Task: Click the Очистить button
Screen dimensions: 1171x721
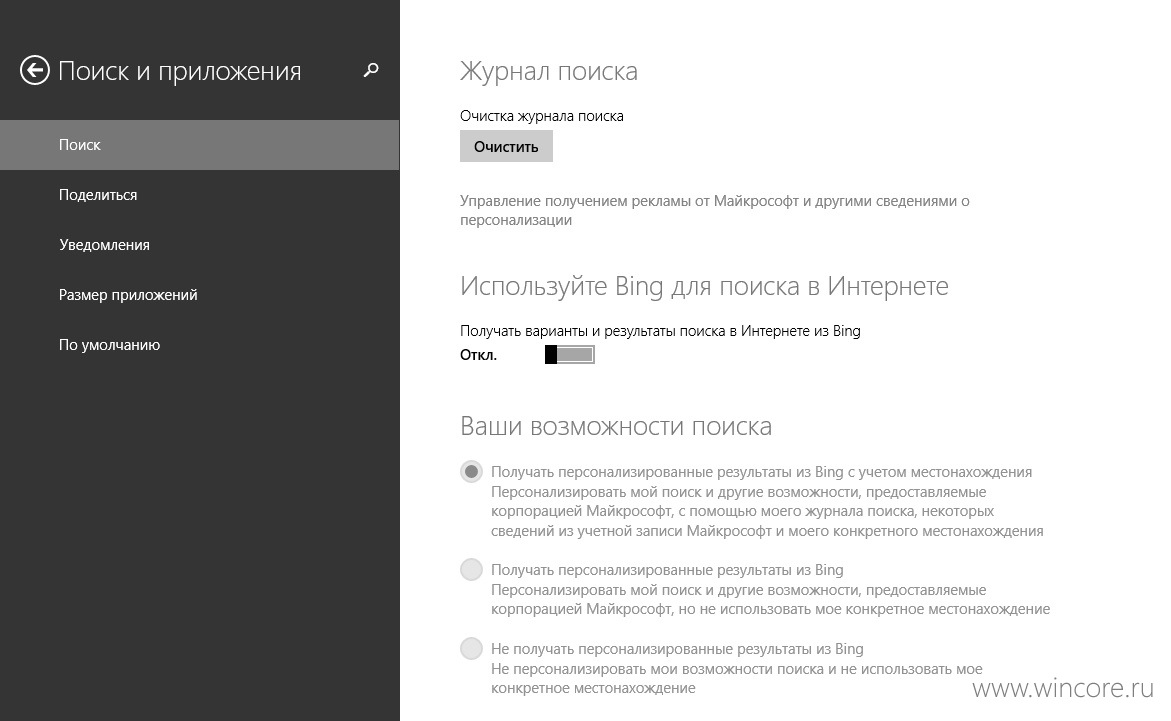Action: pyautogui.click(x=506, y=146)
